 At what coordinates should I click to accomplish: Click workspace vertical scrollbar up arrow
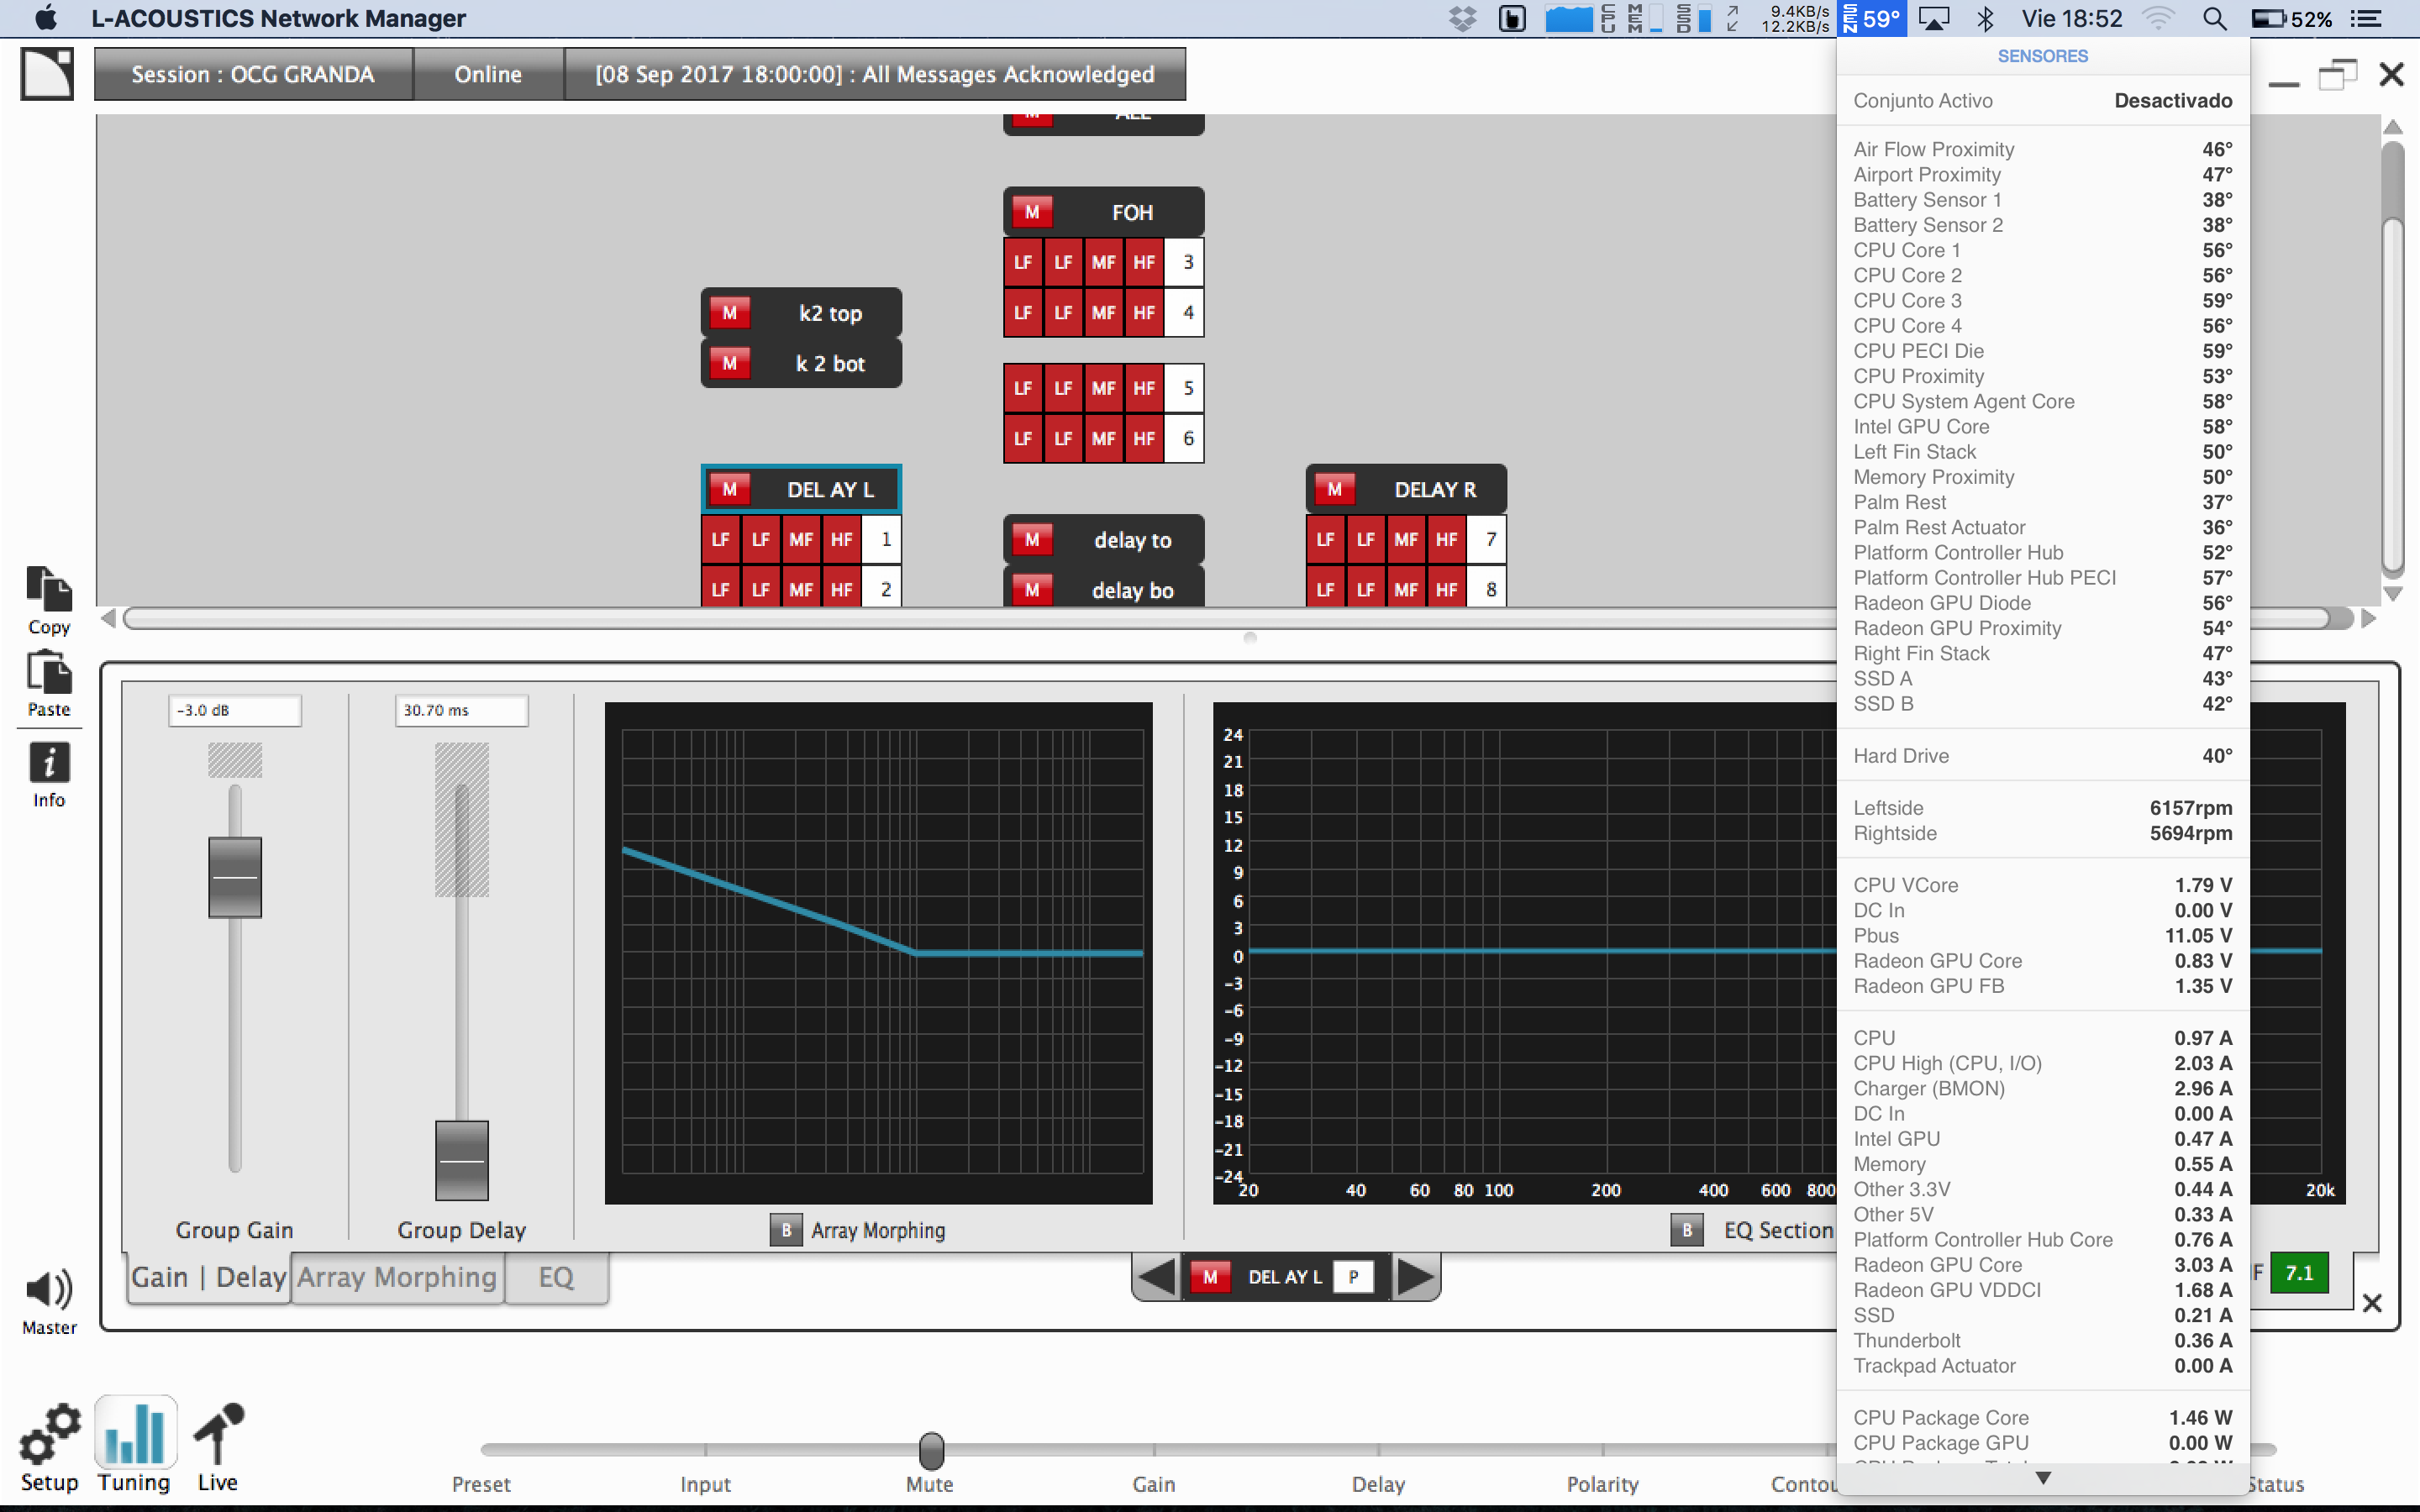tap(2393, 127)
